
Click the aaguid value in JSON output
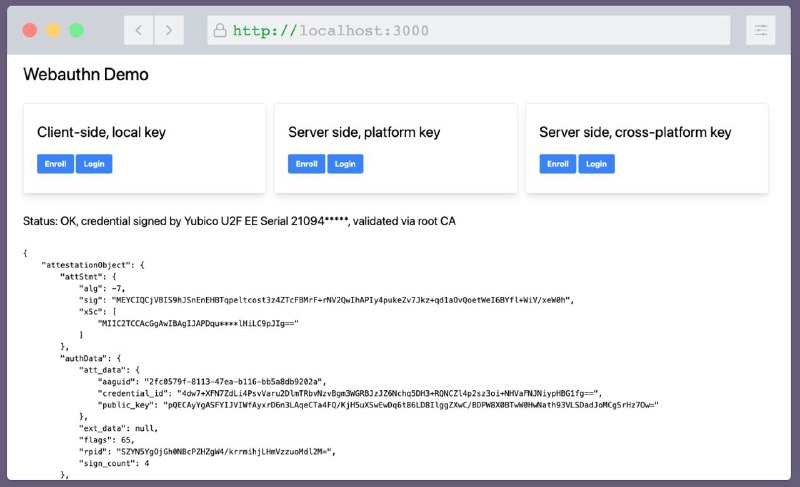point(235,381)
